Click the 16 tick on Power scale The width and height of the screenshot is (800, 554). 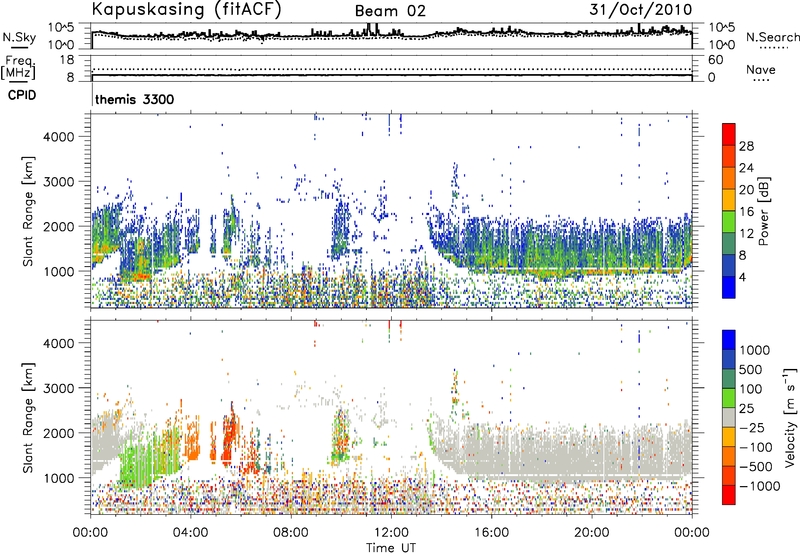tap(746, 212)
